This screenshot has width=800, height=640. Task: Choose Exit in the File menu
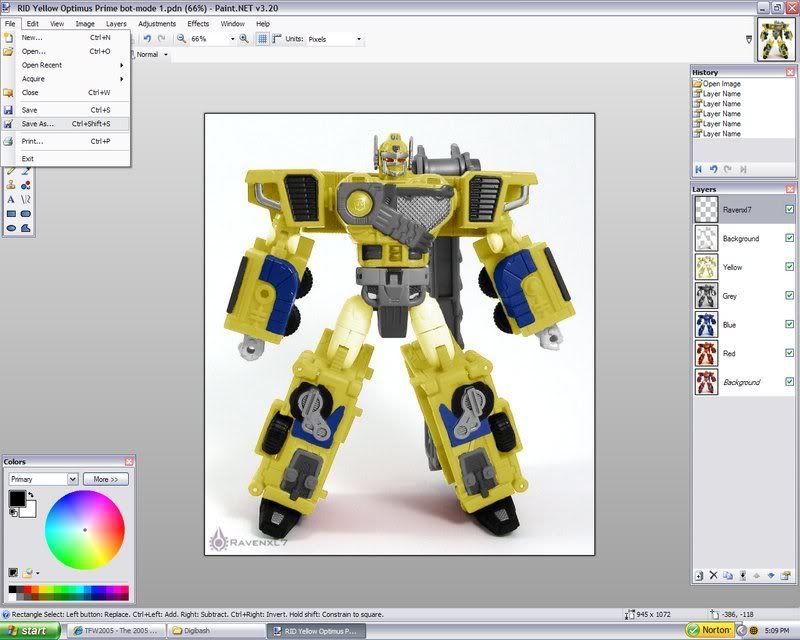point(66,158)
